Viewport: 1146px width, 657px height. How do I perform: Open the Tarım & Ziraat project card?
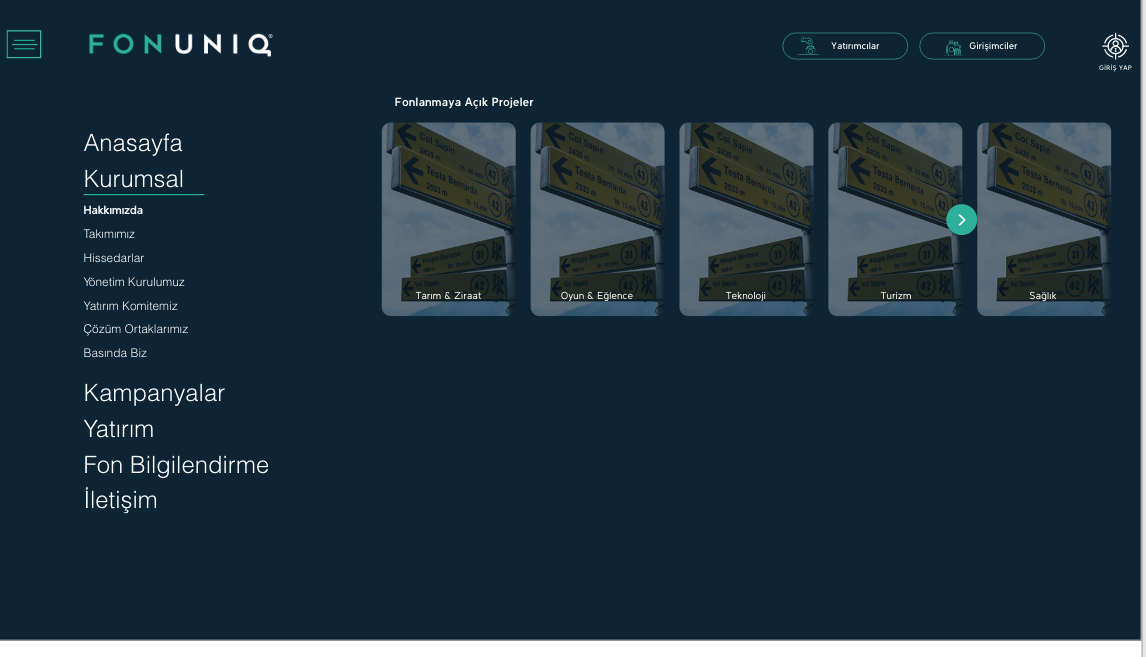tap(448, 220)
